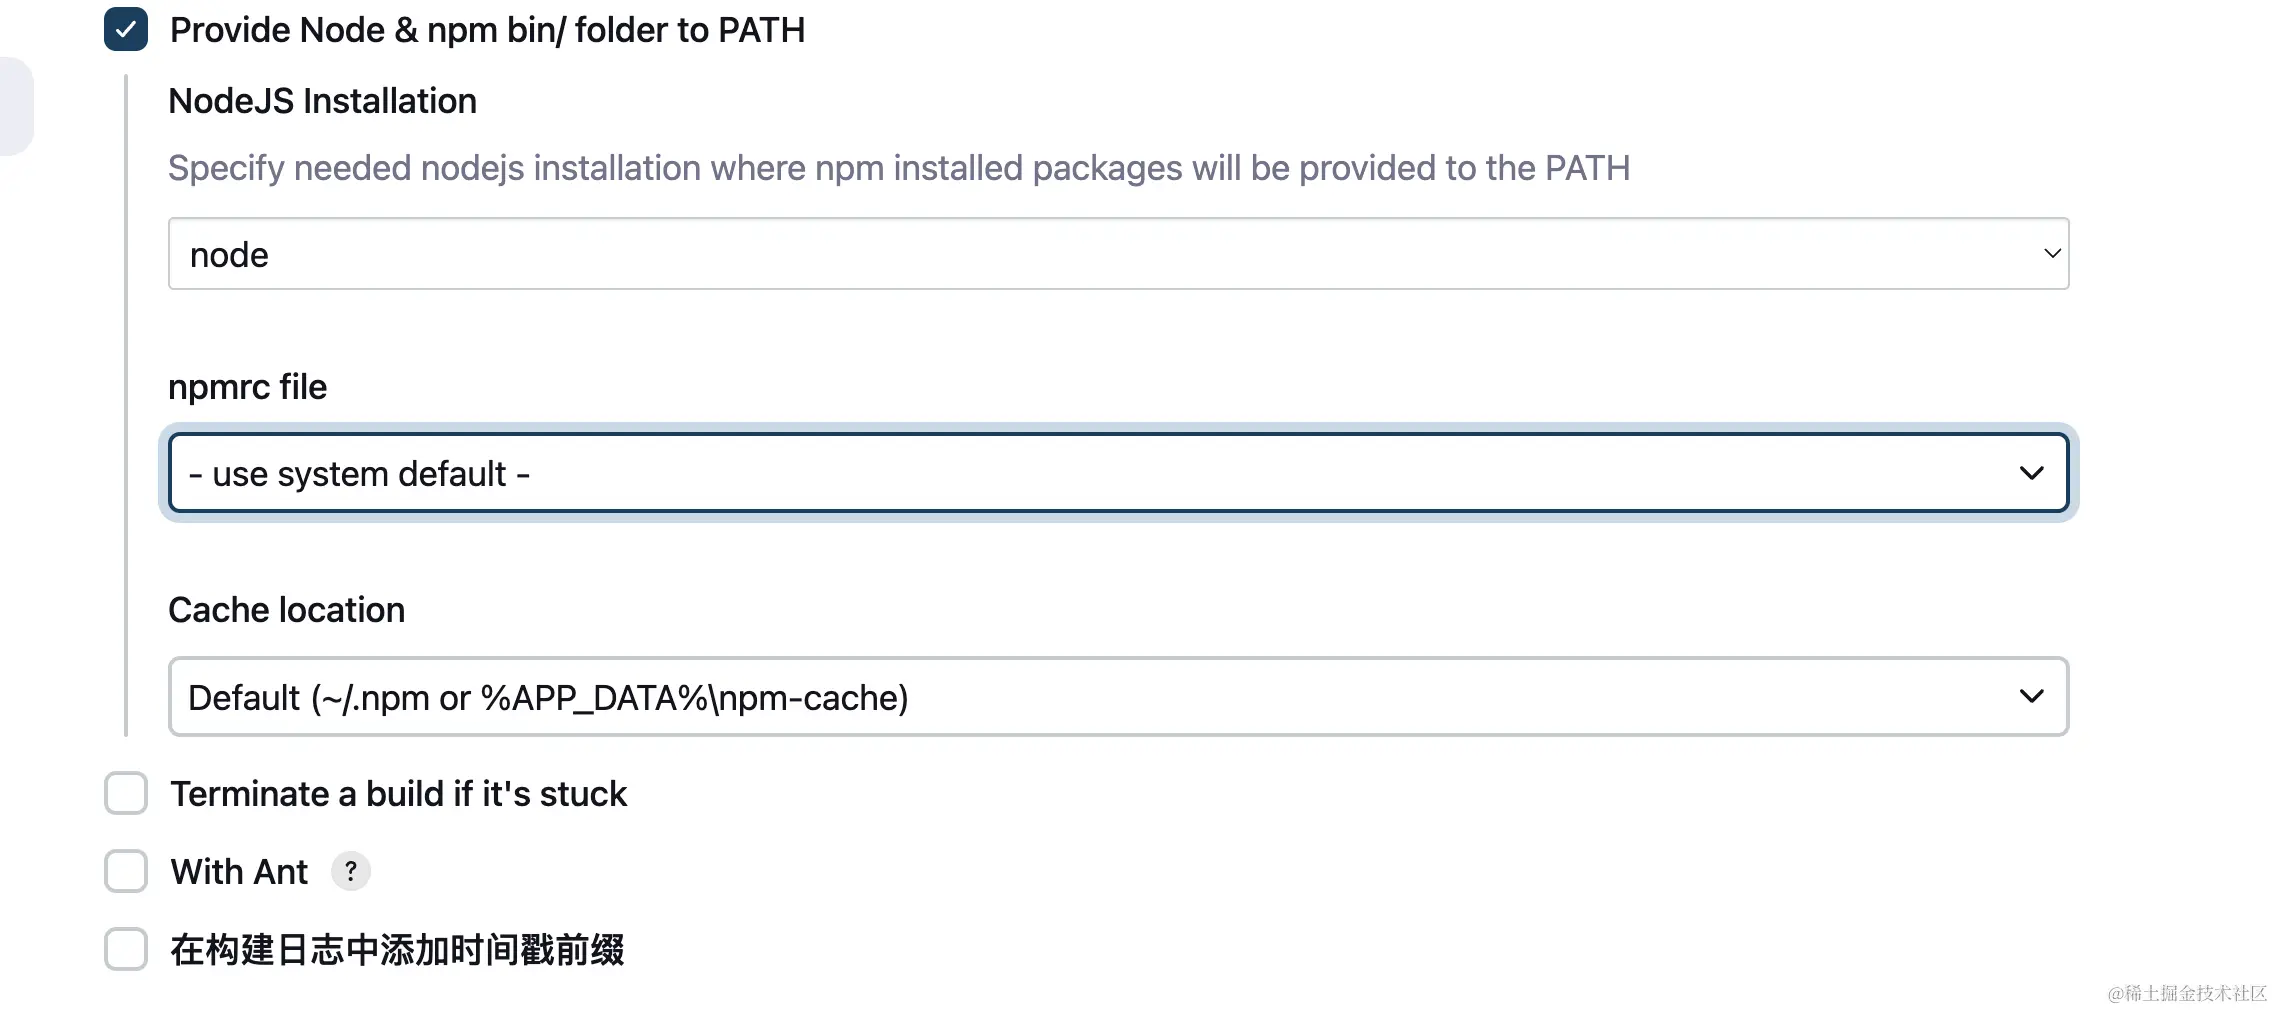
Task: Click chevron arrow of Cache location selector
Action: (2031, 697)
